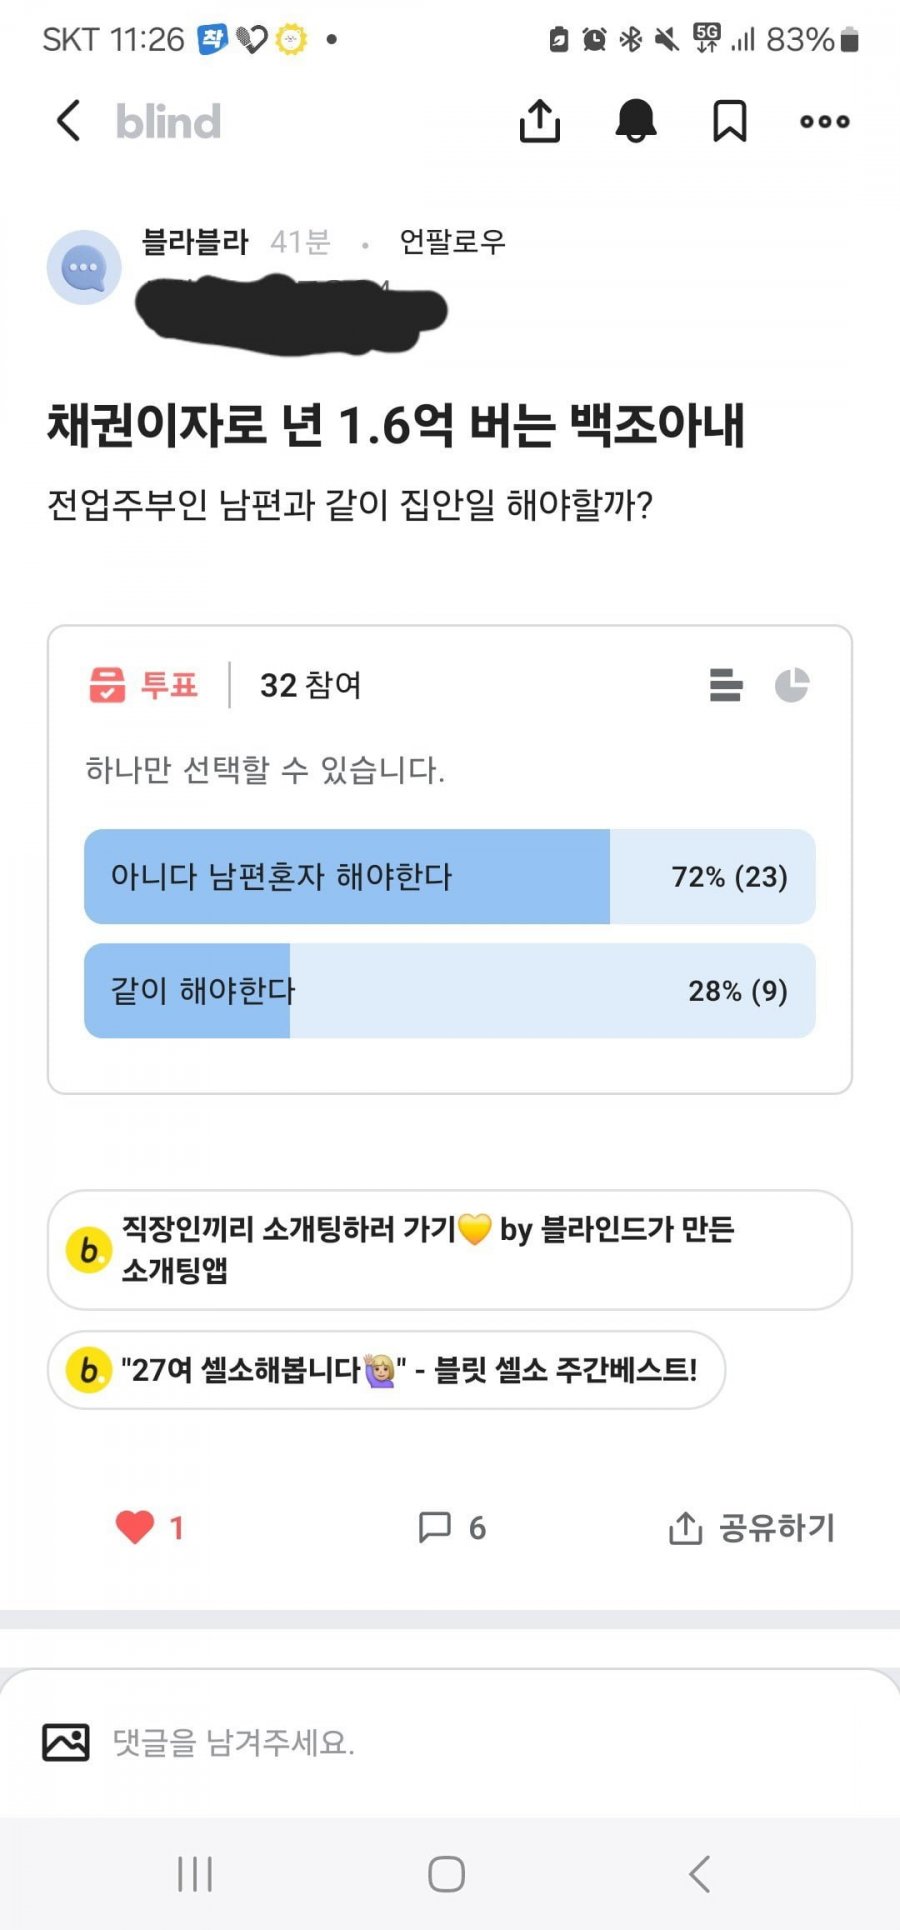Go back using the header arrow

click(68, 121)
